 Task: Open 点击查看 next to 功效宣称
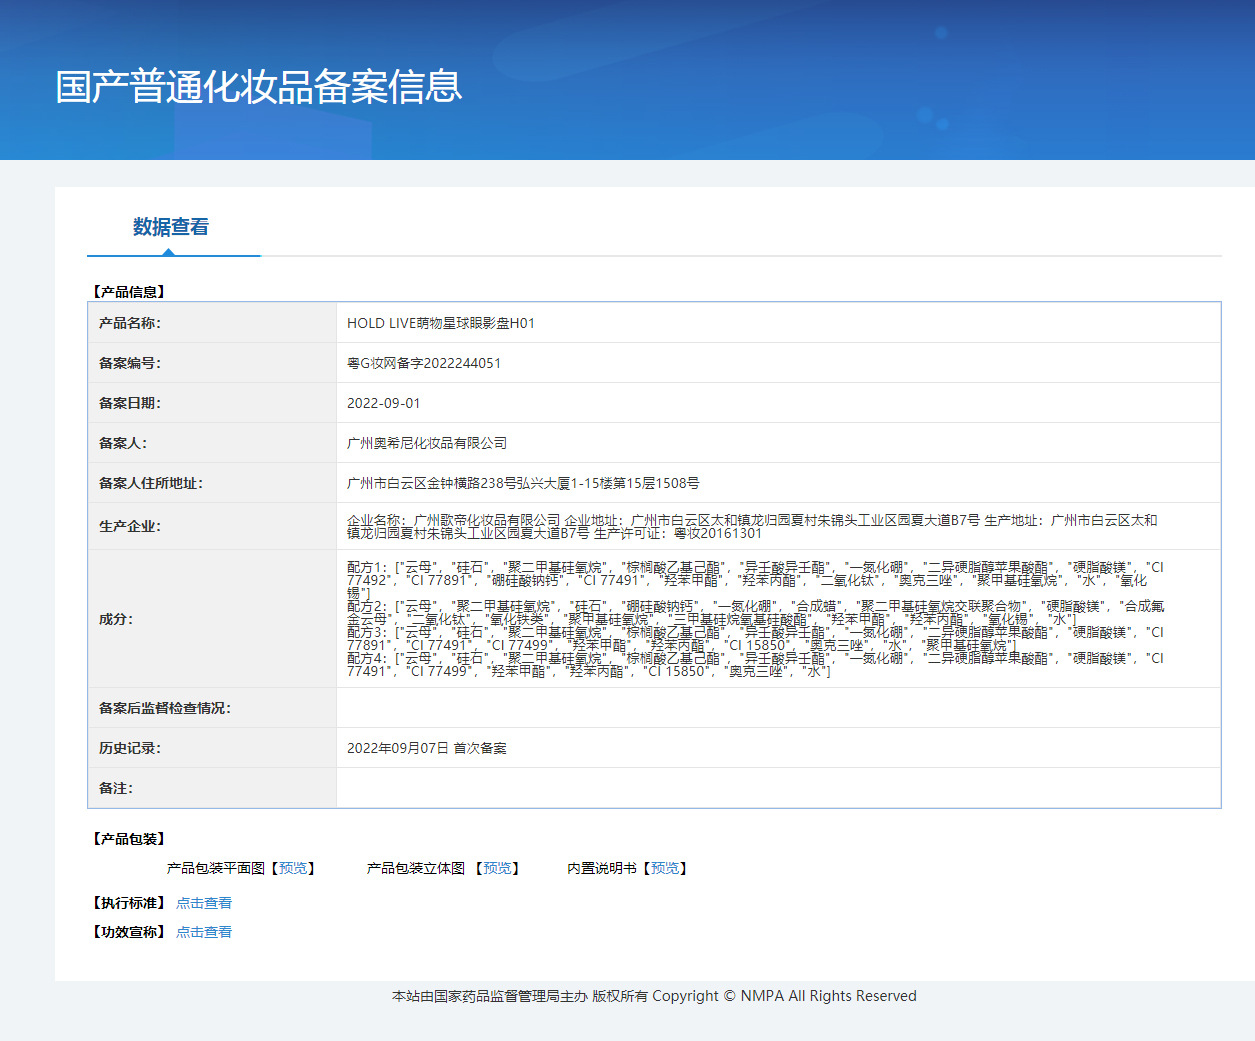click(204, 932)
